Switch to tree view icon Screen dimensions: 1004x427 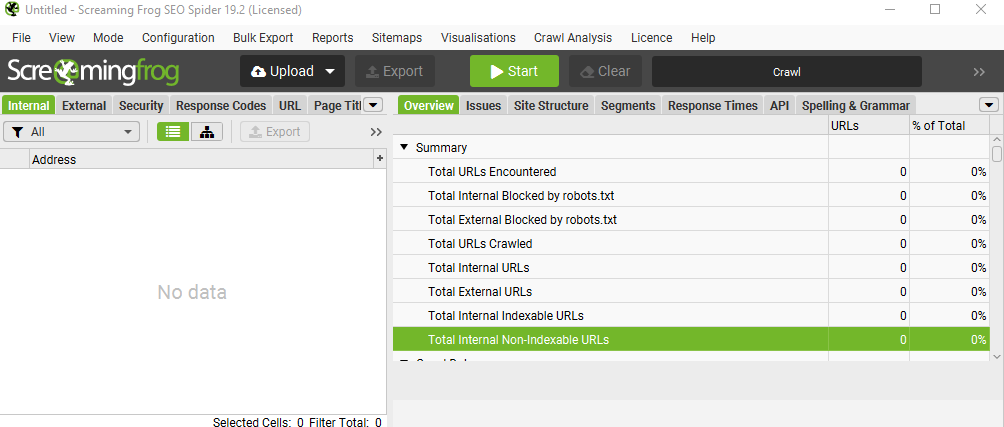tap(207, 132)
